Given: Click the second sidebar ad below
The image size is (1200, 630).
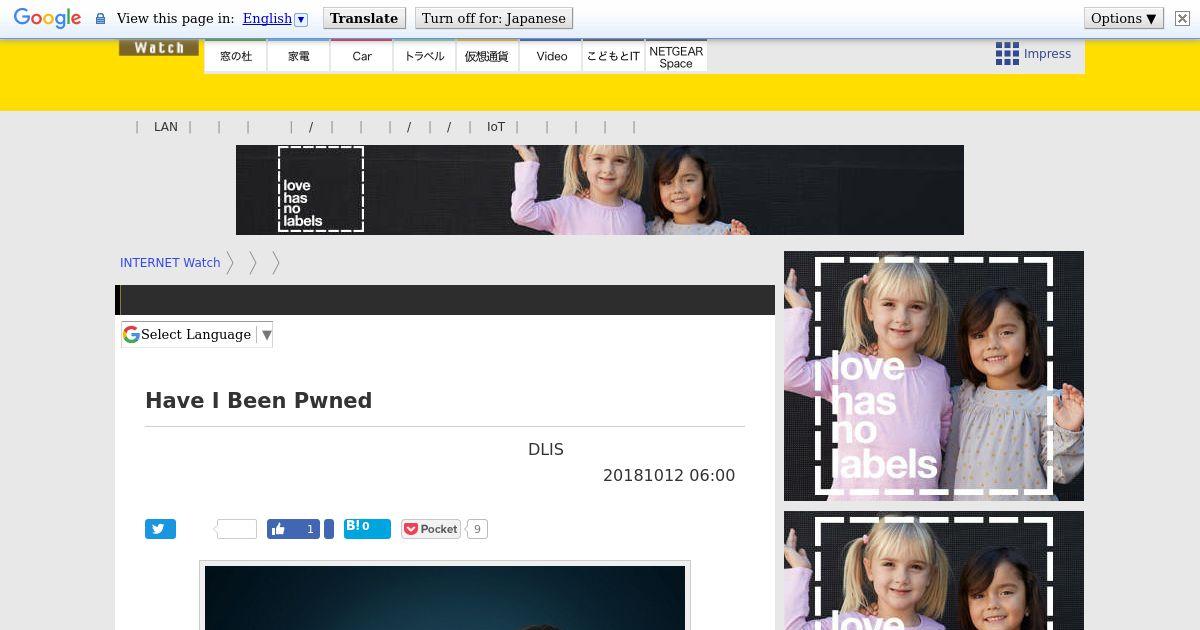Looking at the screenshot, I should pyautogui.click(x=934, y=570).
